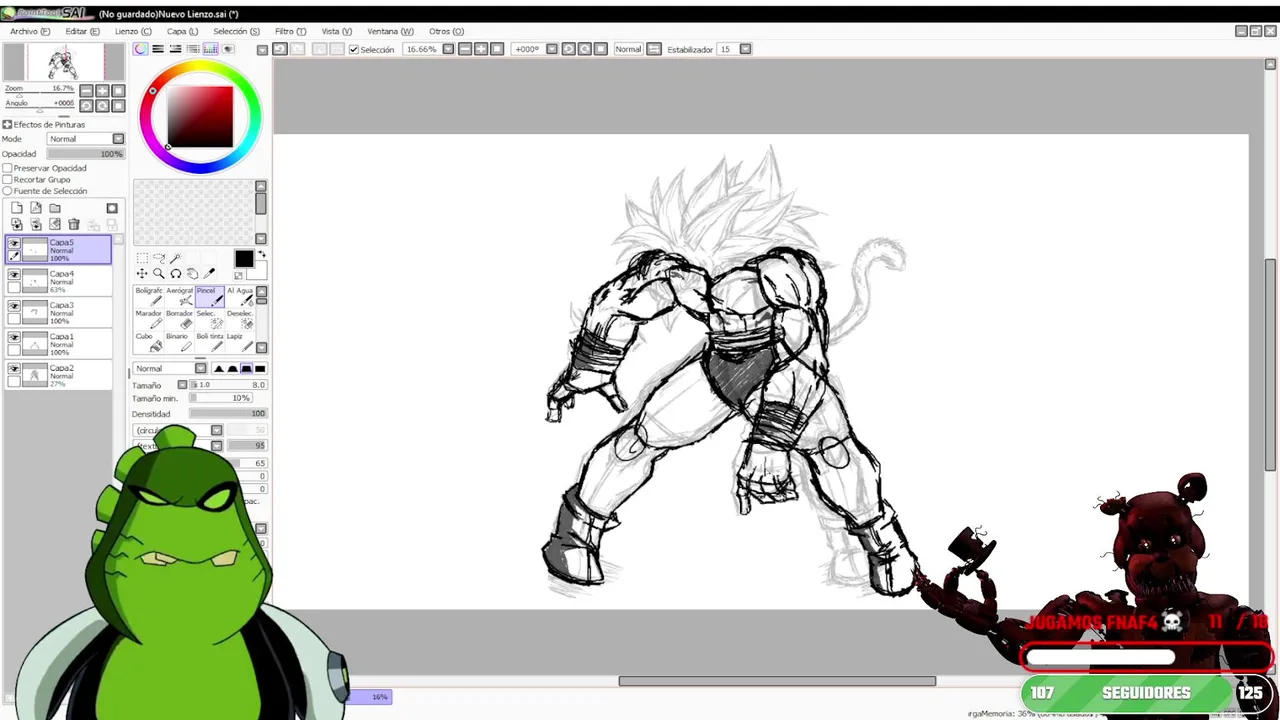
Task: Hide the Capa1 layer
Action: point(14,338)
